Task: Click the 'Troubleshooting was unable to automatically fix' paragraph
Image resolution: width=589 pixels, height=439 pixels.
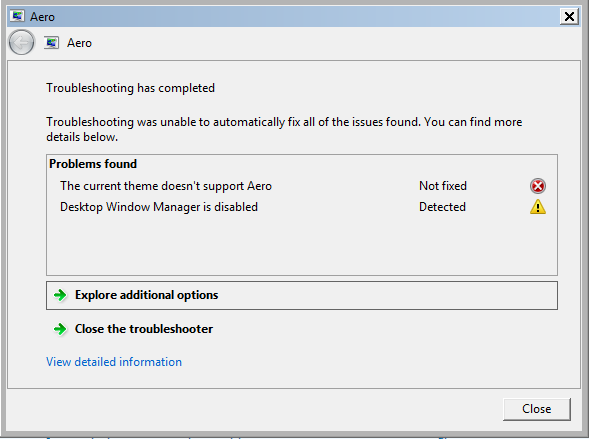Action: (284, 129)
